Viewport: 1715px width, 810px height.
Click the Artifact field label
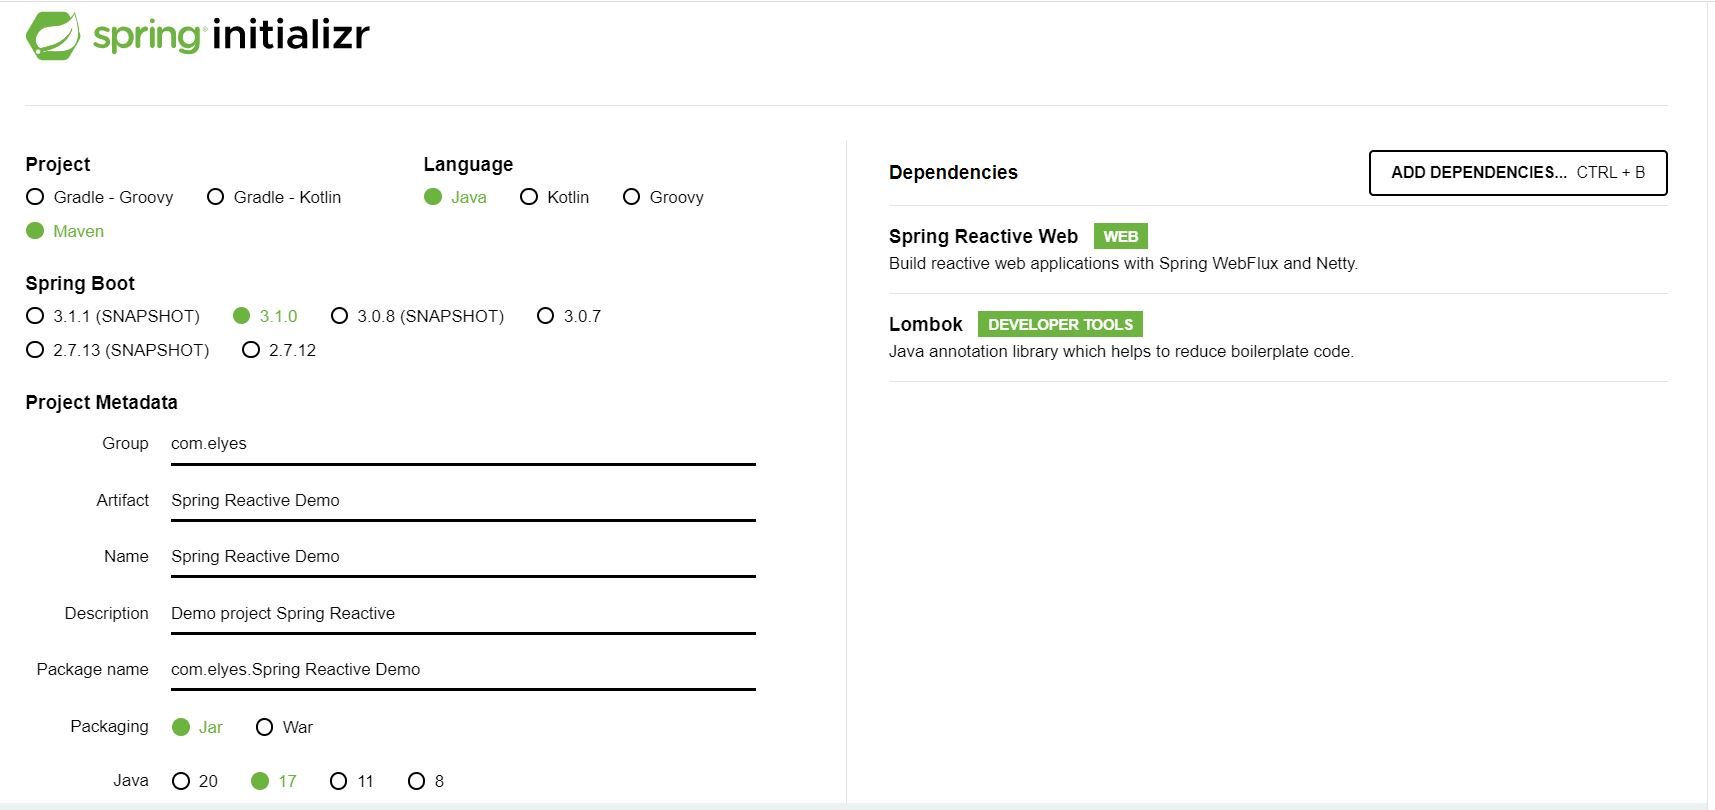[x=122, y=500]
